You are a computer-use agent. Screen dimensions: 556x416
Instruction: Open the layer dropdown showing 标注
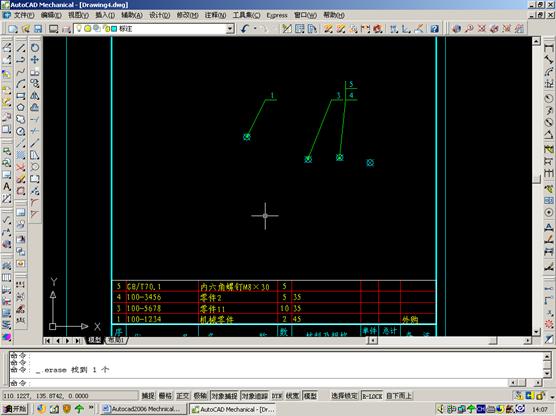tap(154, 29)
